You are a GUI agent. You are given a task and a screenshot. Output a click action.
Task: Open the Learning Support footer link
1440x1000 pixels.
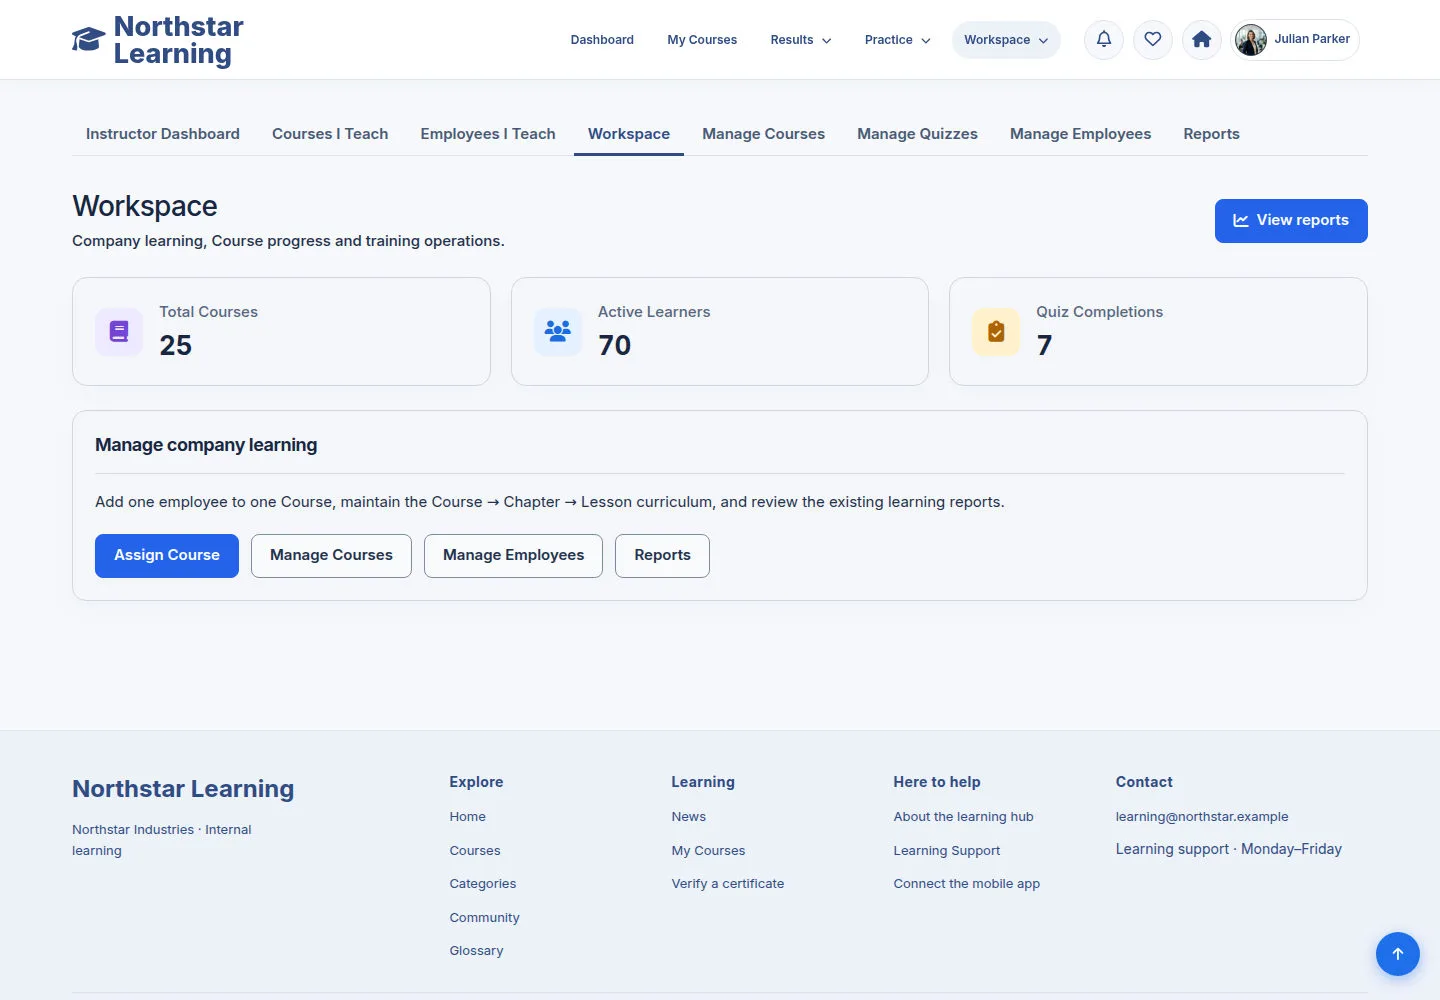click(947, 851)
